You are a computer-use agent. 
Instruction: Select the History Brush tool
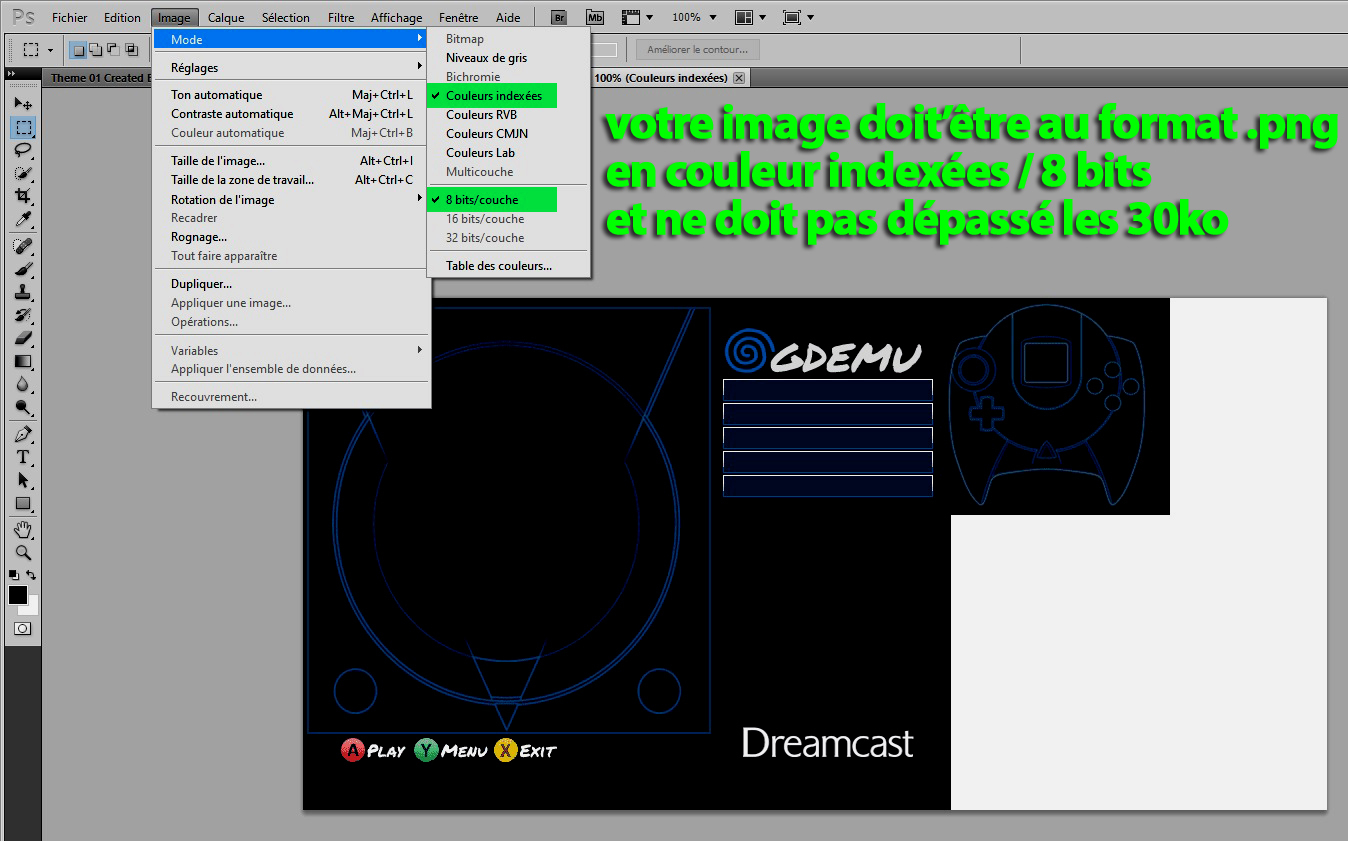click(x=23, y=315)
